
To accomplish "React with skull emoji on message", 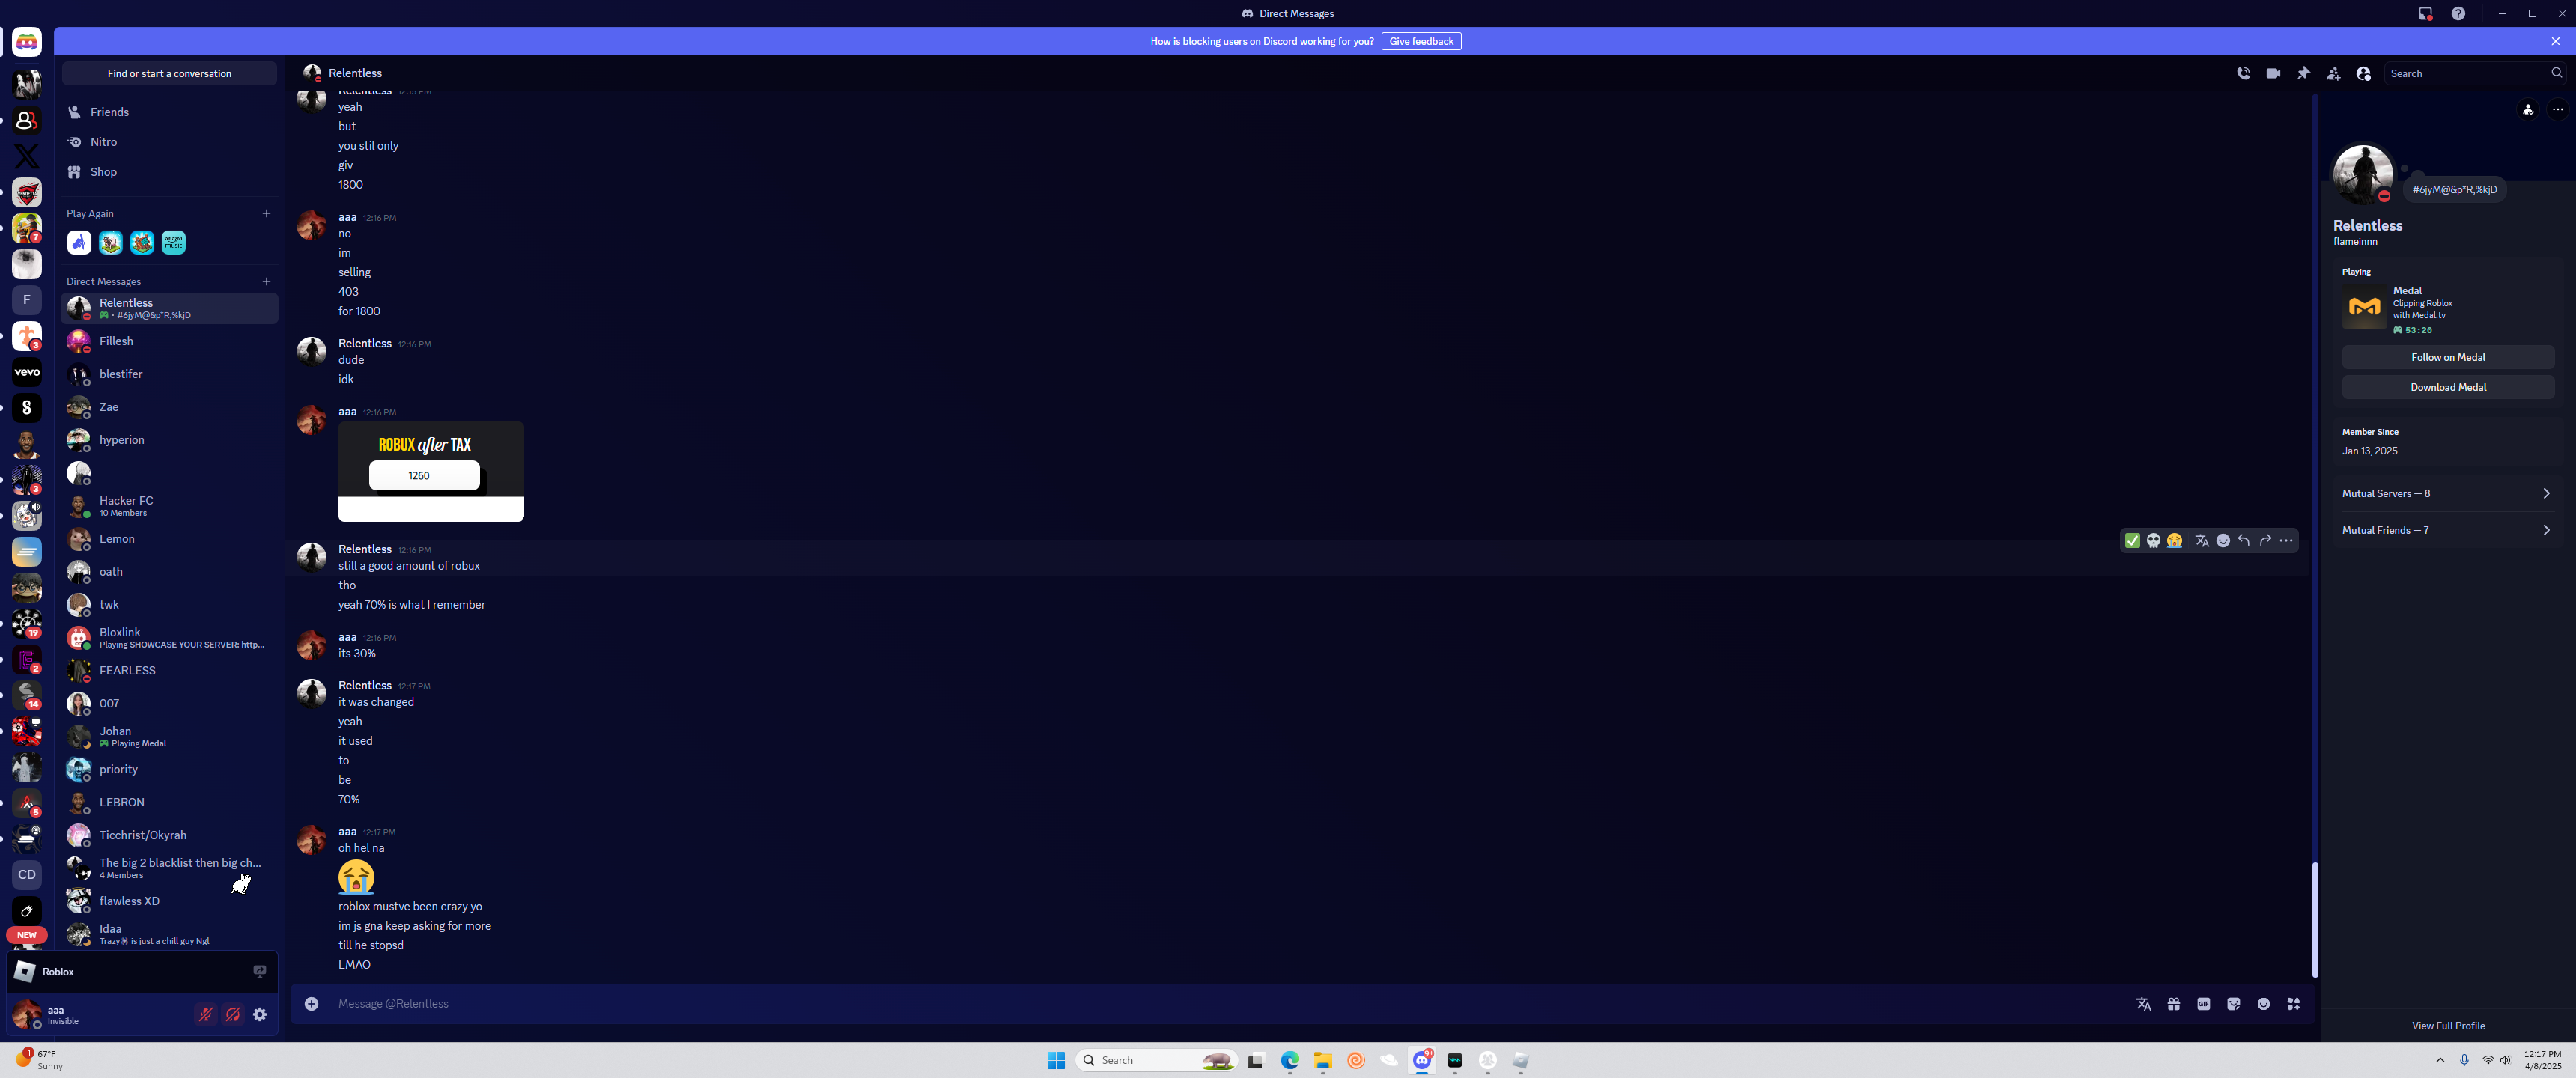I will [x=2153, y=540].
